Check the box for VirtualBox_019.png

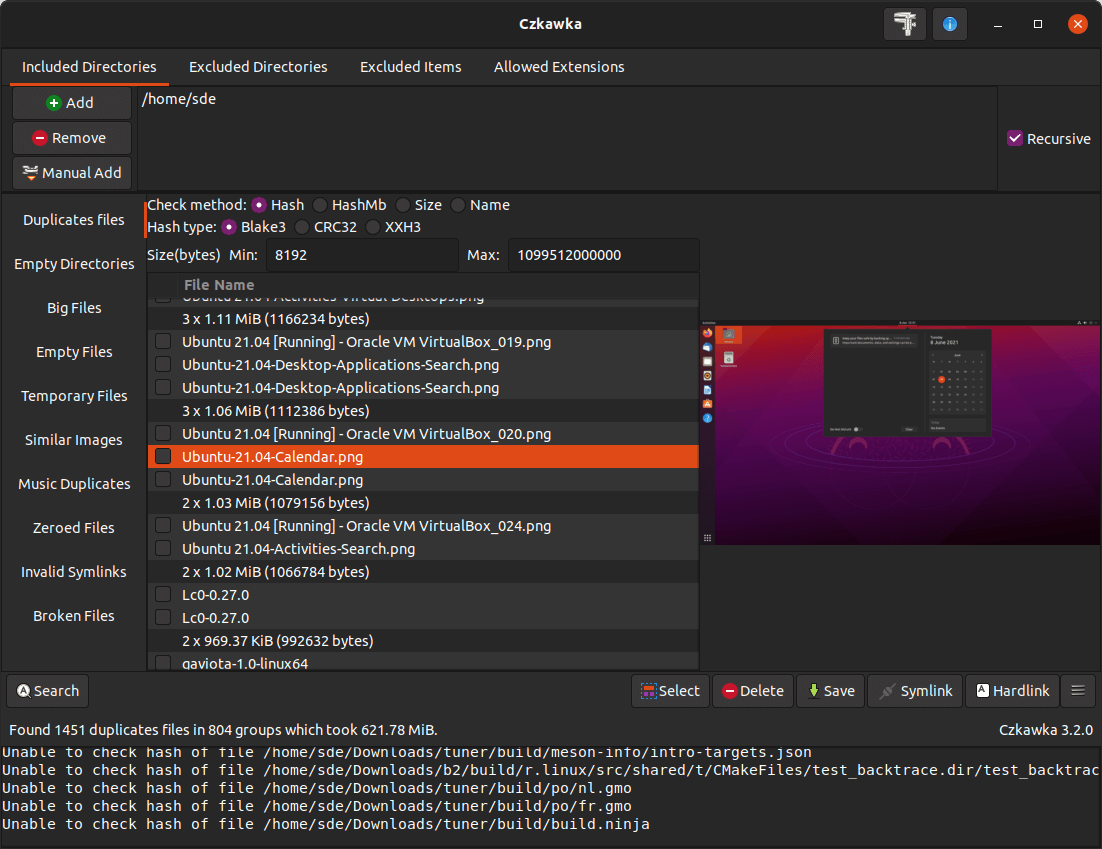click(163, 342)
